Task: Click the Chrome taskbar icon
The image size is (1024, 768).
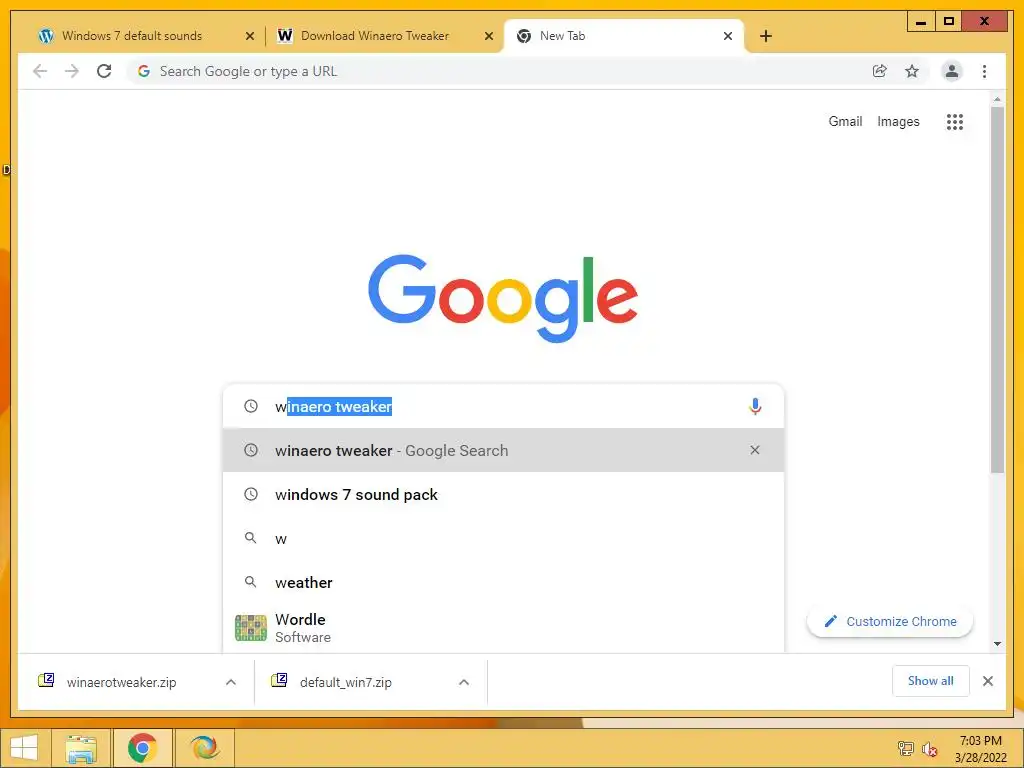Action: point(142,748)
